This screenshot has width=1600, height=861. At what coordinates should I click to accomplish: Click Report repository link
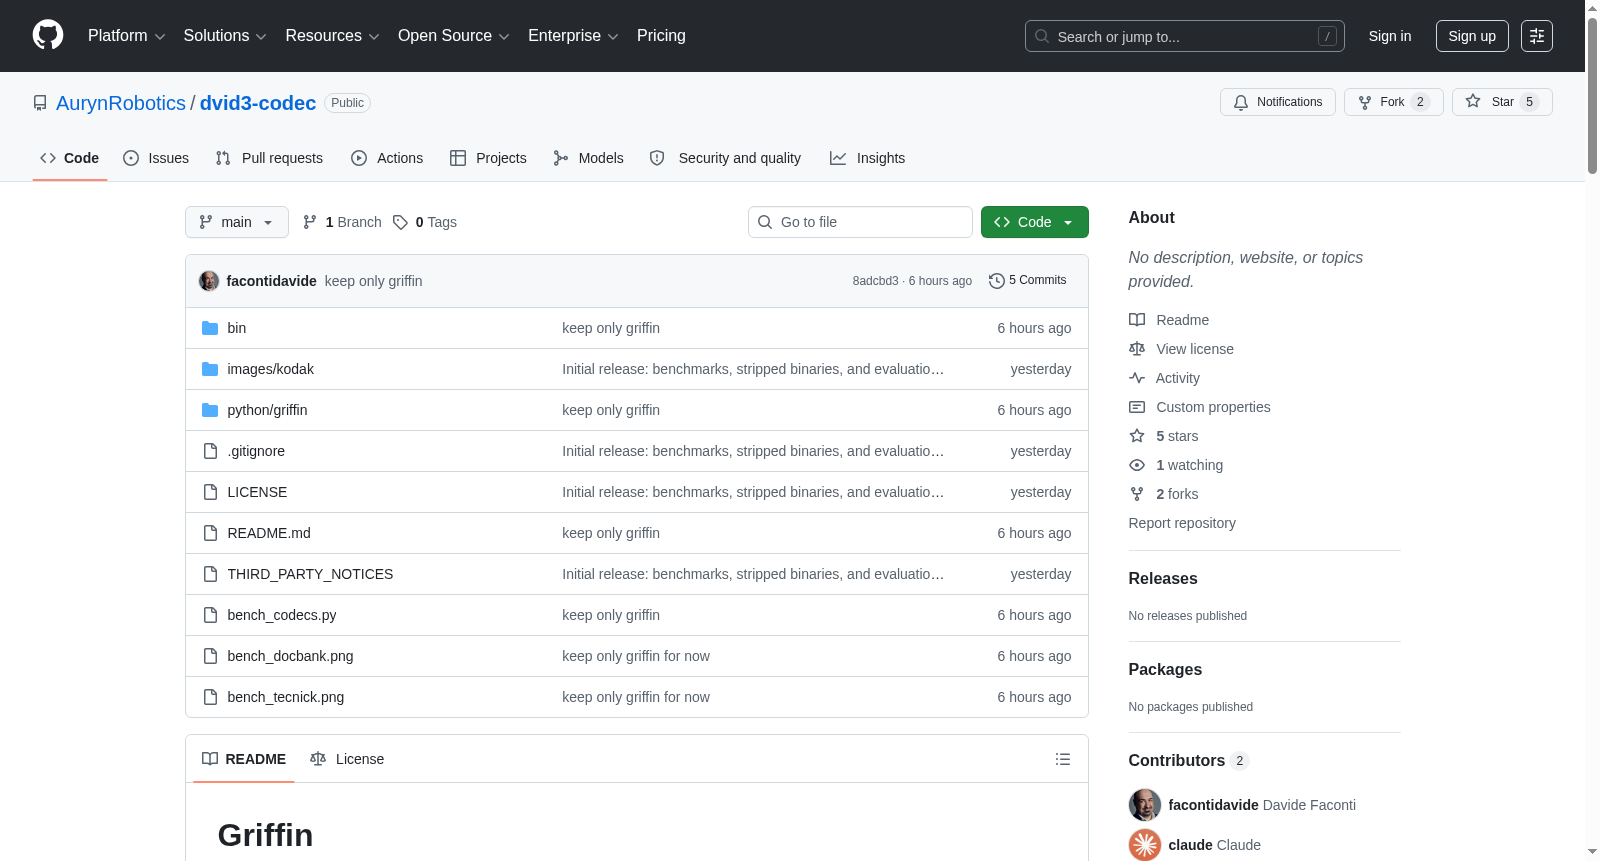coord(1182,523)
